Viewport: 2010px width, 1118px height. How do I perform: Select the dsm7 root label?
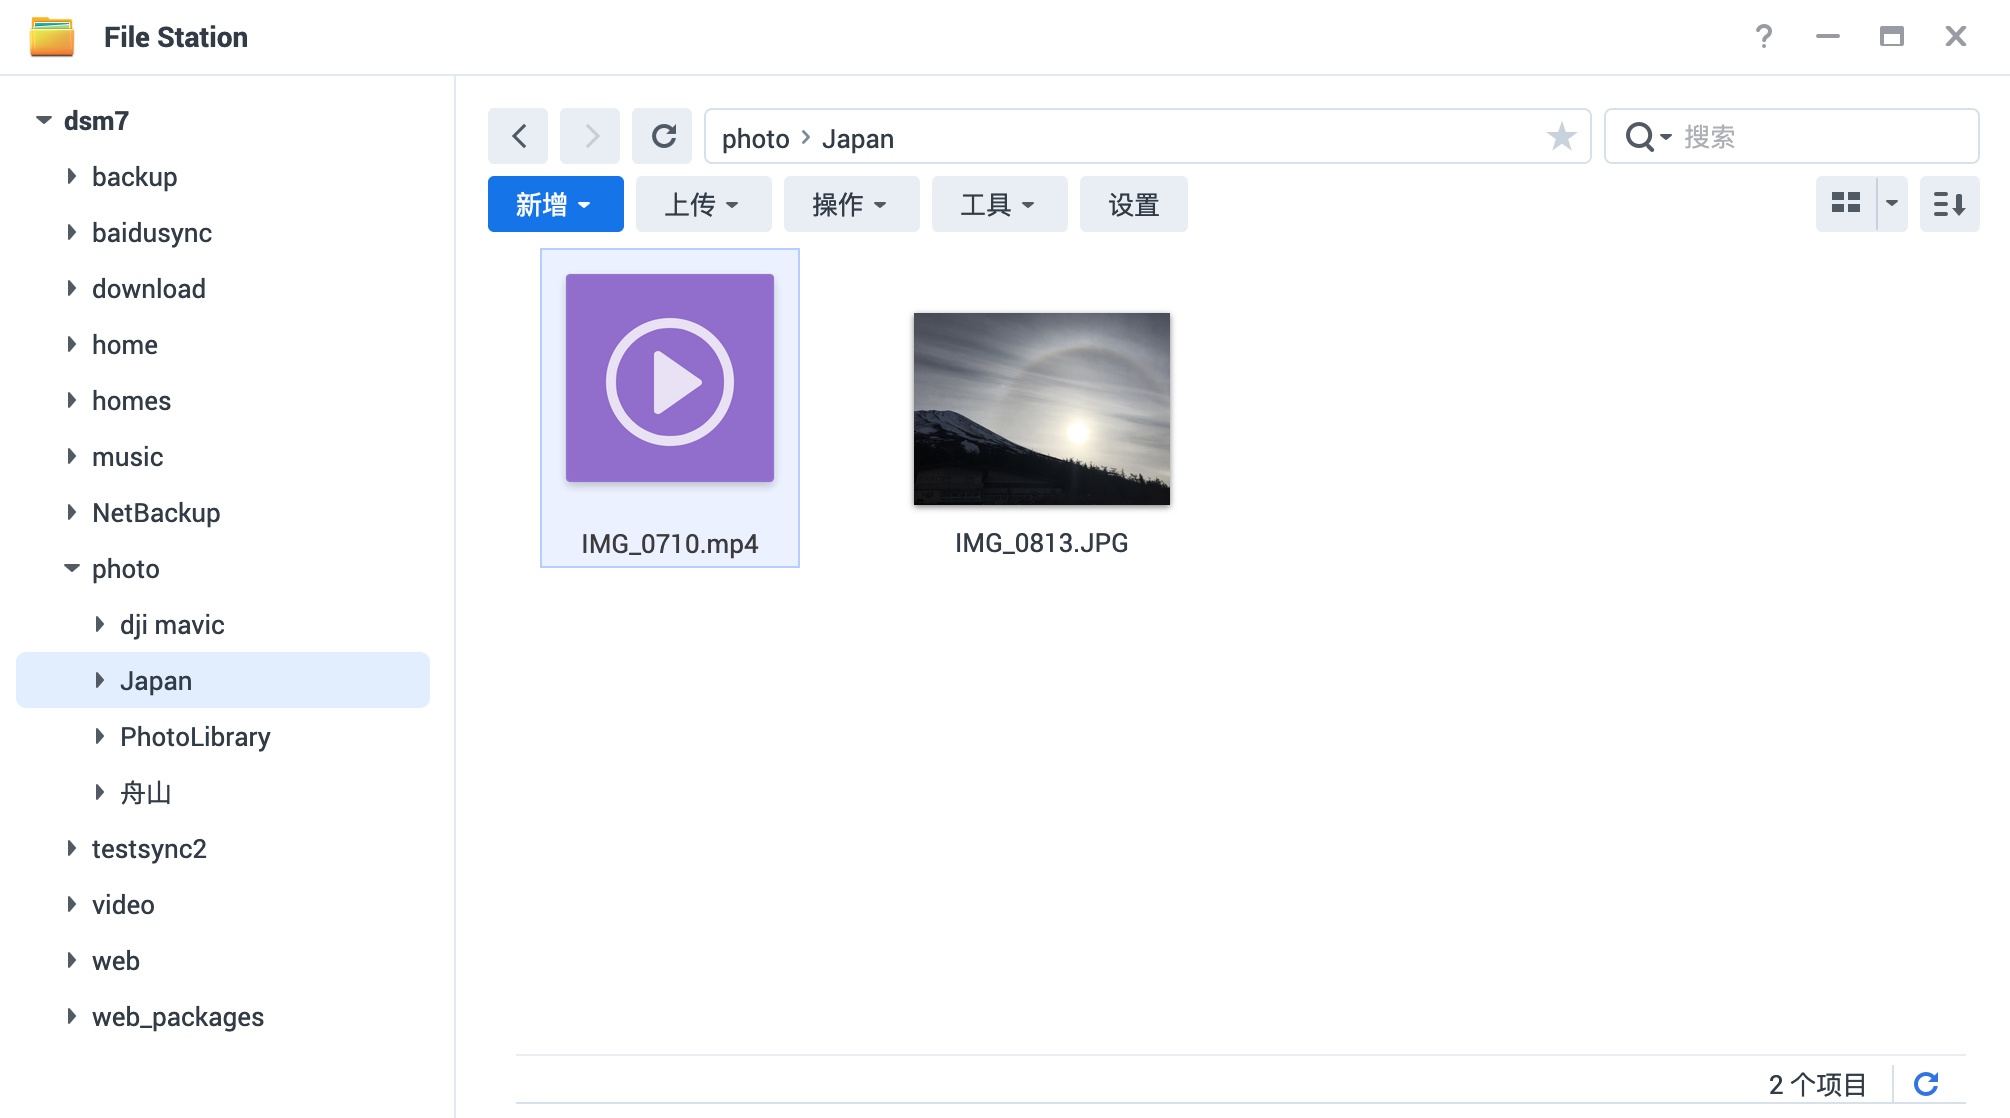click(x=96, y=121)
